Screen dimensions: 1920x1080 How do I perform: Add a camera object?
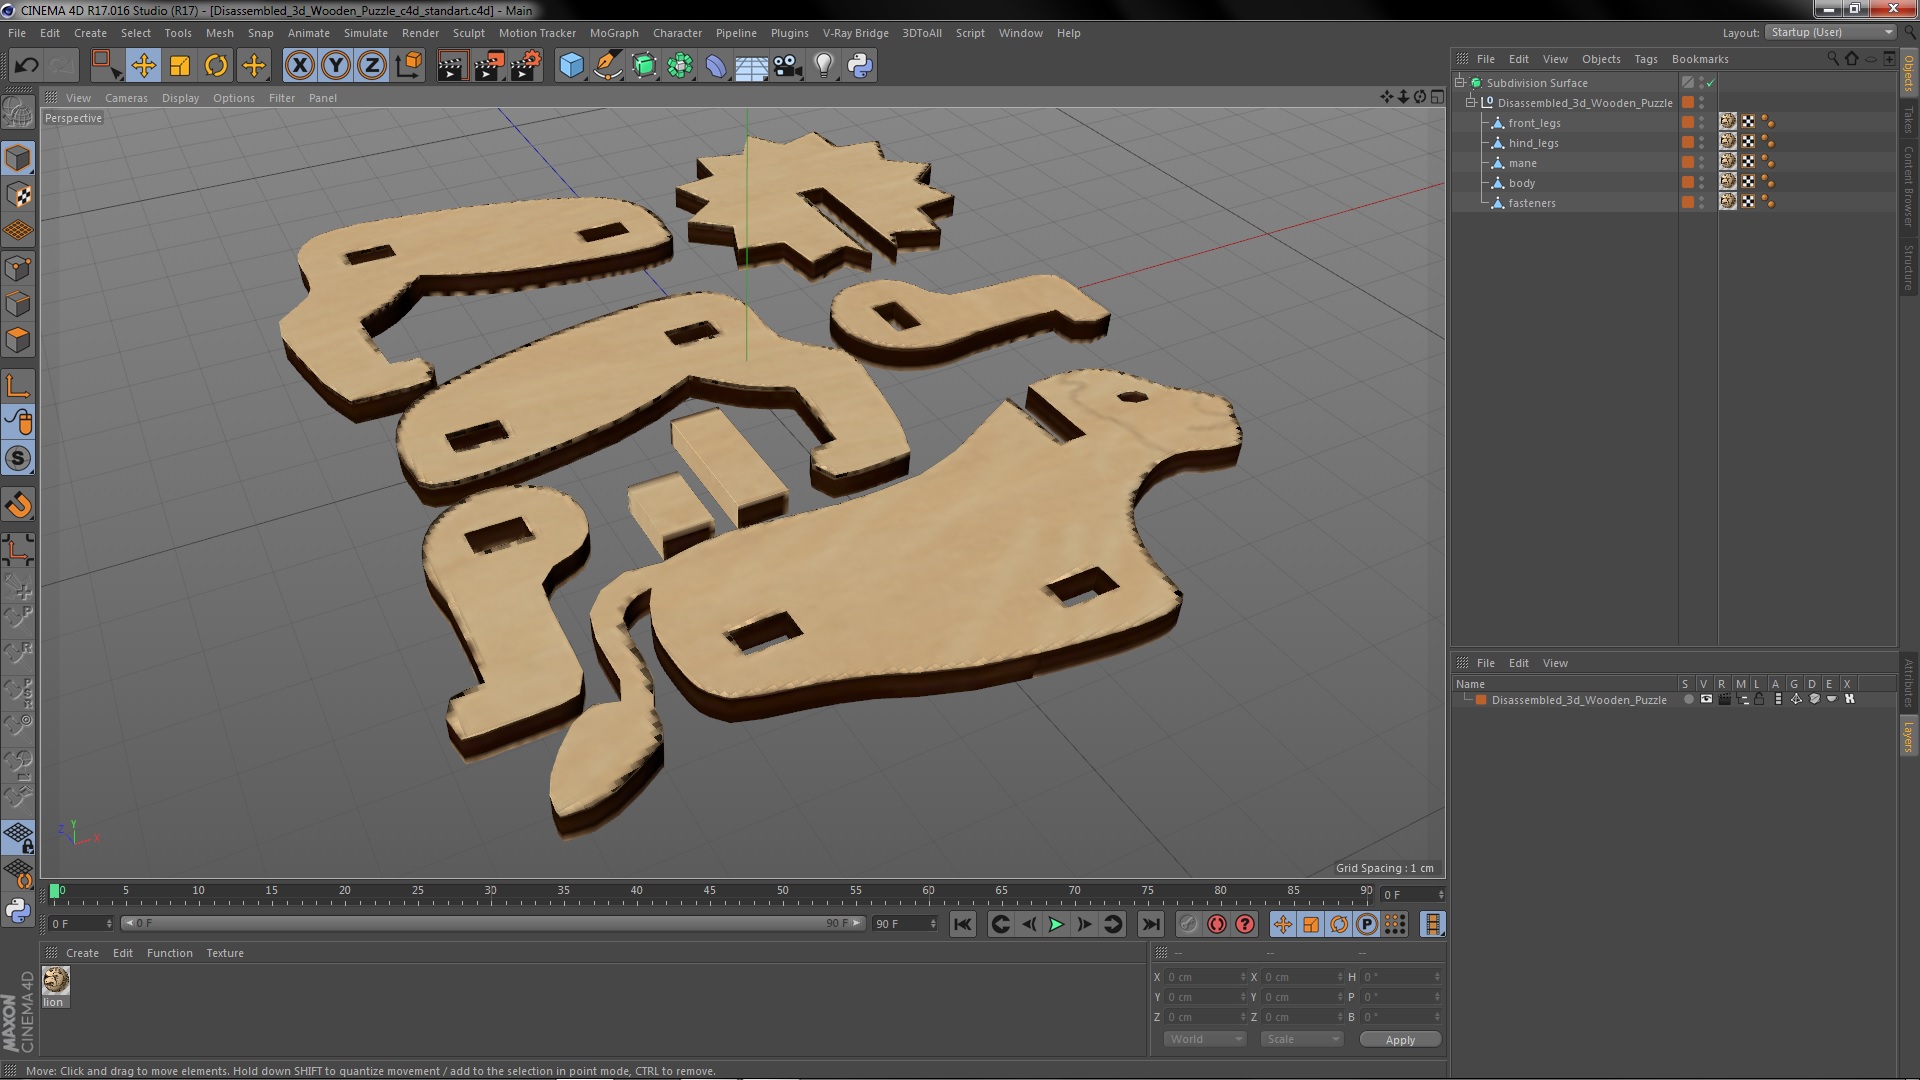(788, 66)
